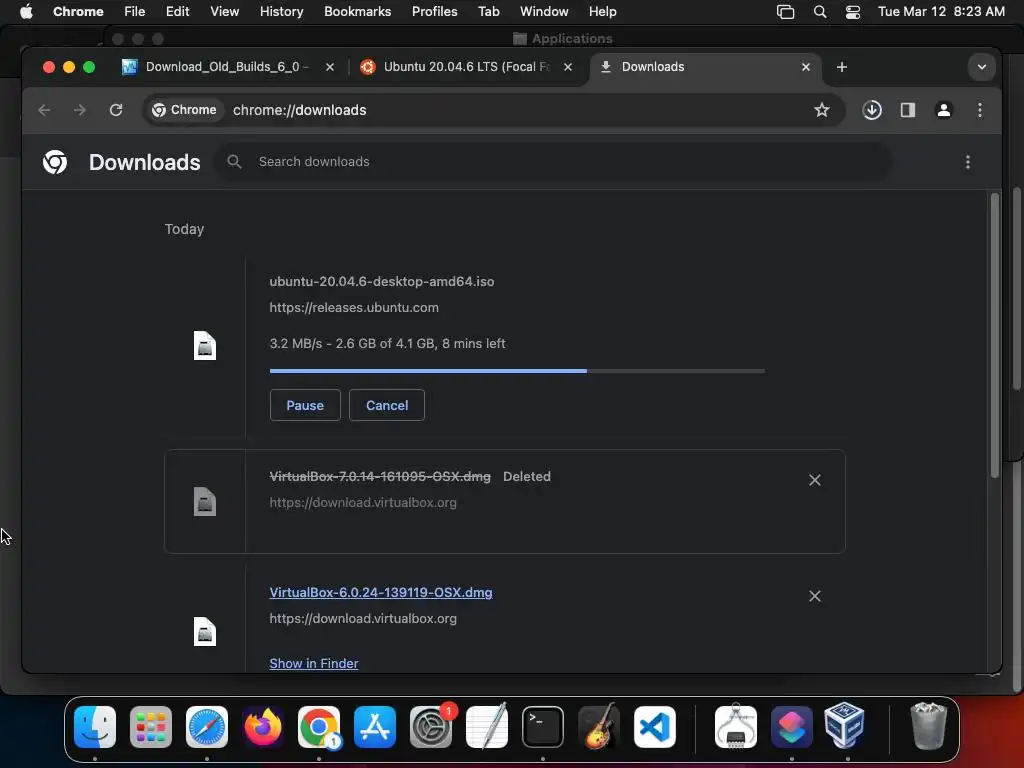
Task: Open the Profiles menu
Action: pos(434,12)
